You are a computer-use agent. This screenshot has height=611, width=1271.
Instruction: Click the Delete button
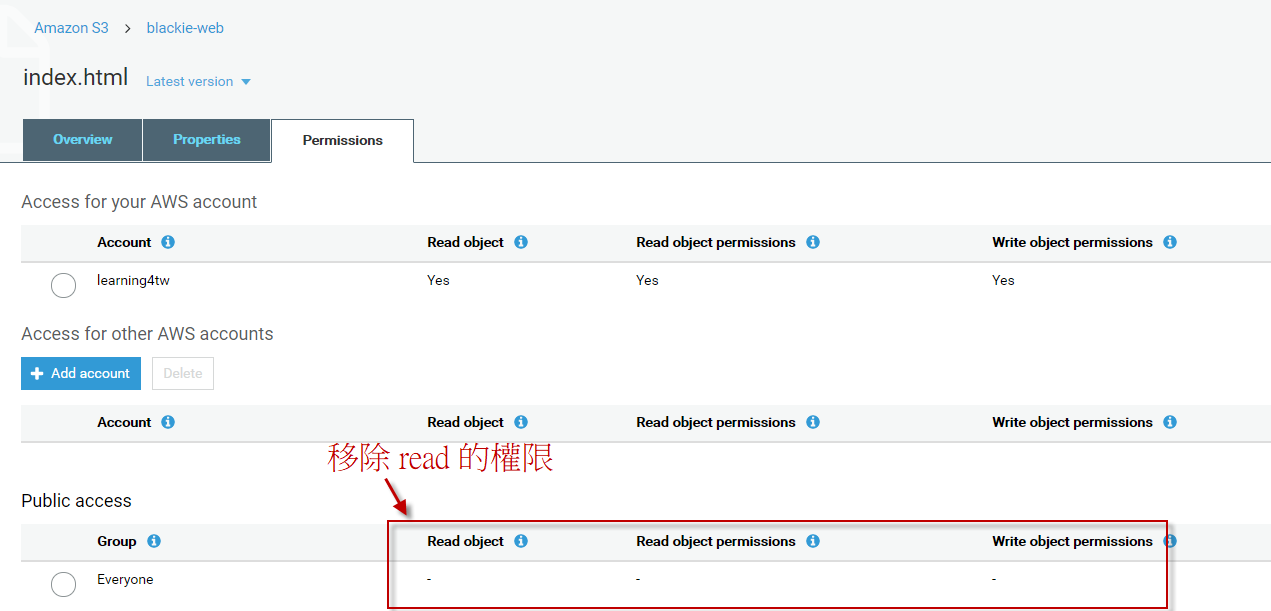point(183,373)
